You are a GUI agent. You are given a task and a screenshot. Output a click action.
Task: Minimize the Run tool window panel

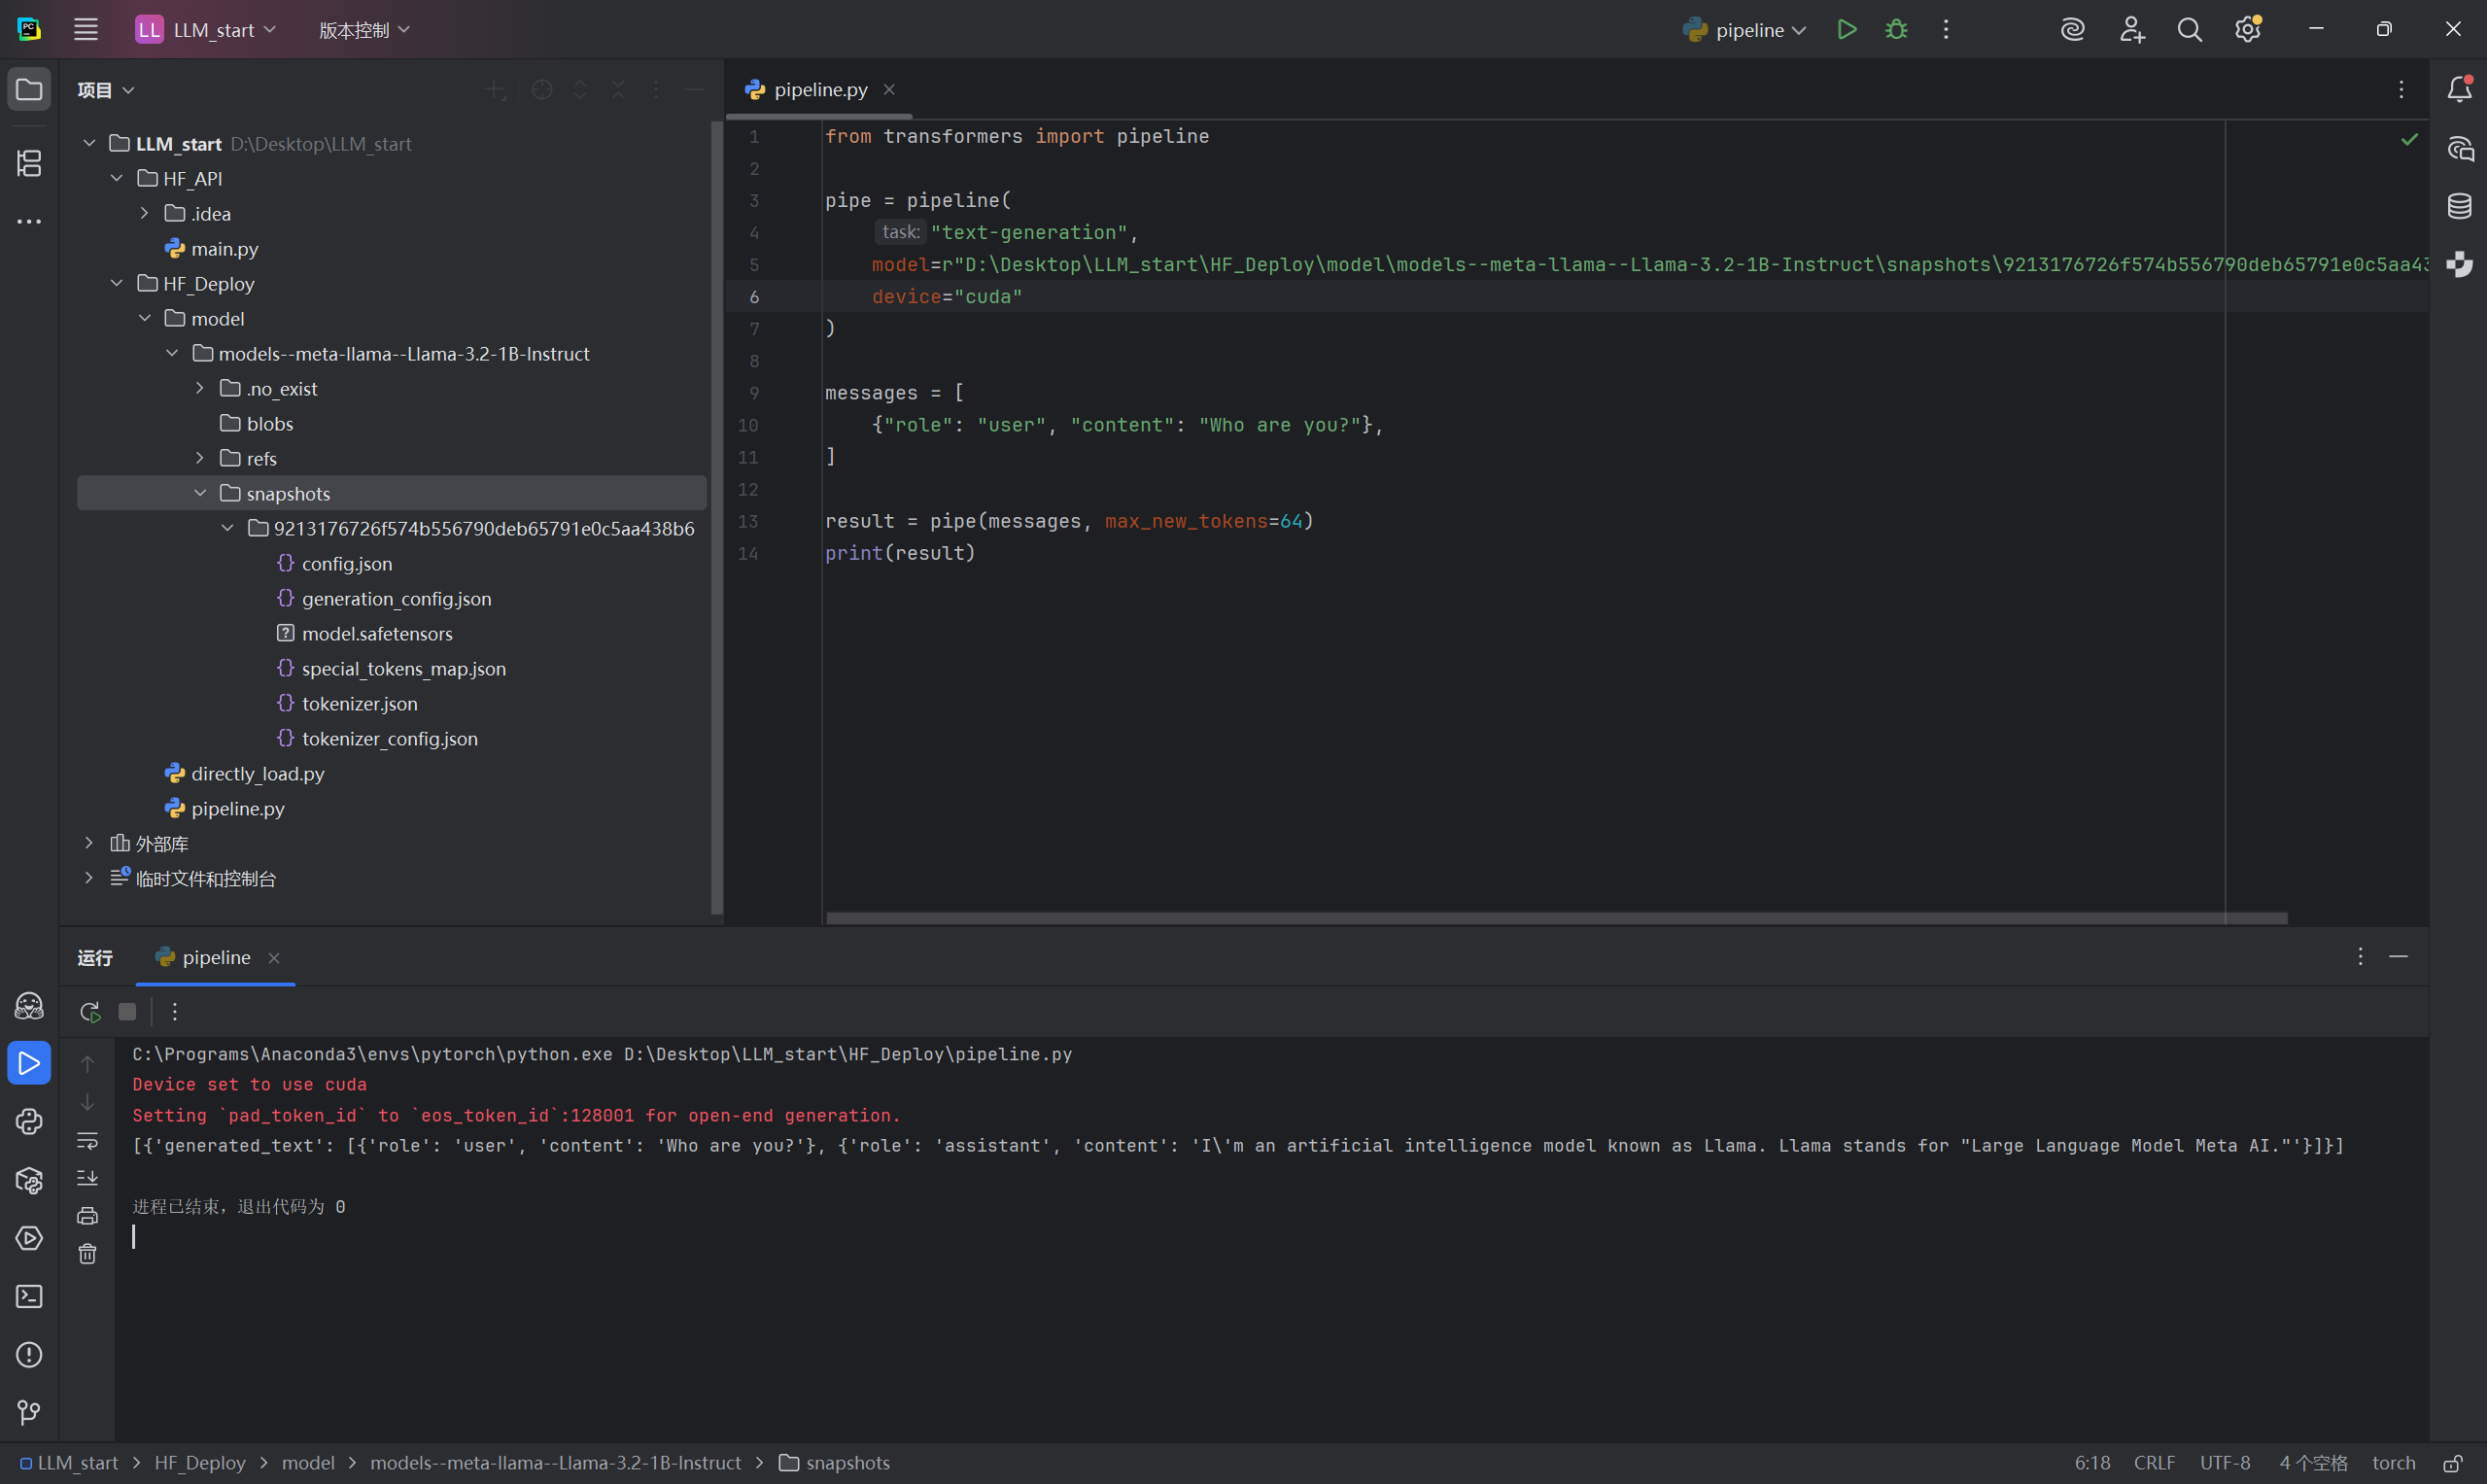click(x=2398, y=957)
